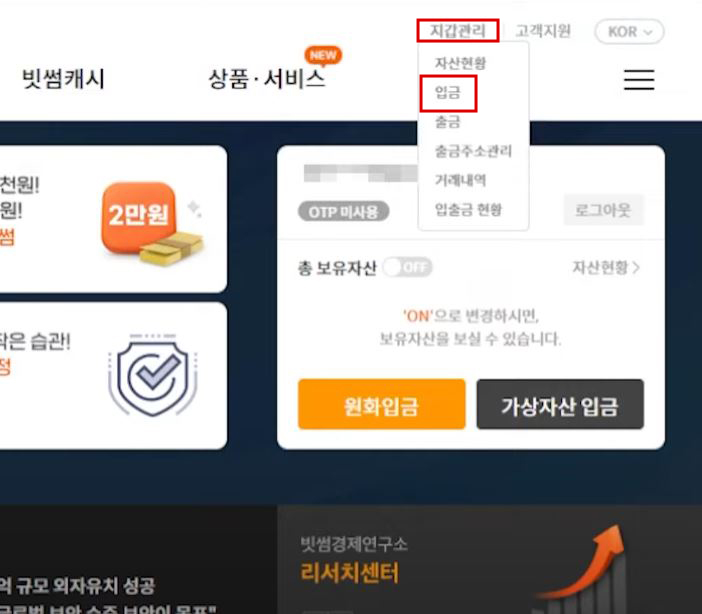702x614 pixels.
Task: Toggle 총 보유자산 switch to ON
Action: (x=407, y=267)
